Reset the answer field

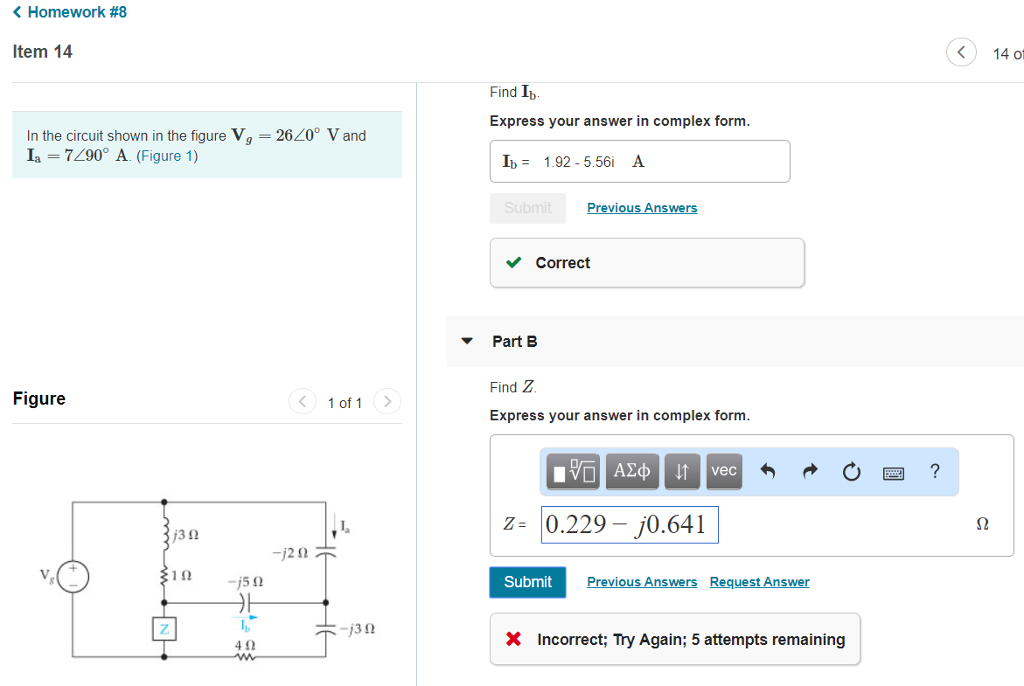tap(851, 472)
